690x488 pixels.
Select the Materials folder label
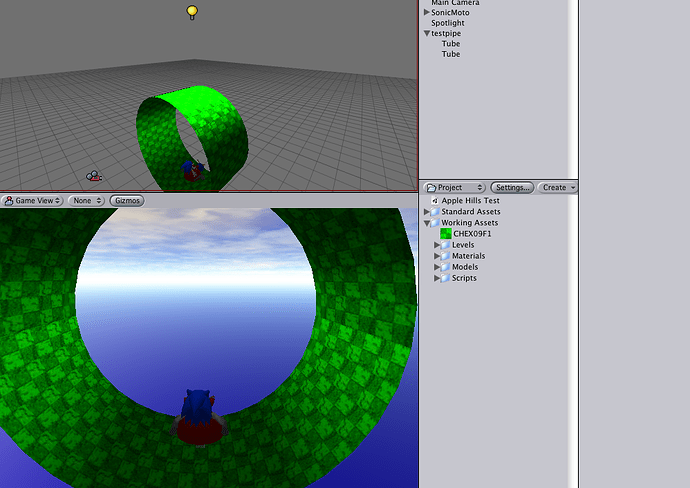(x=468, y=256)
